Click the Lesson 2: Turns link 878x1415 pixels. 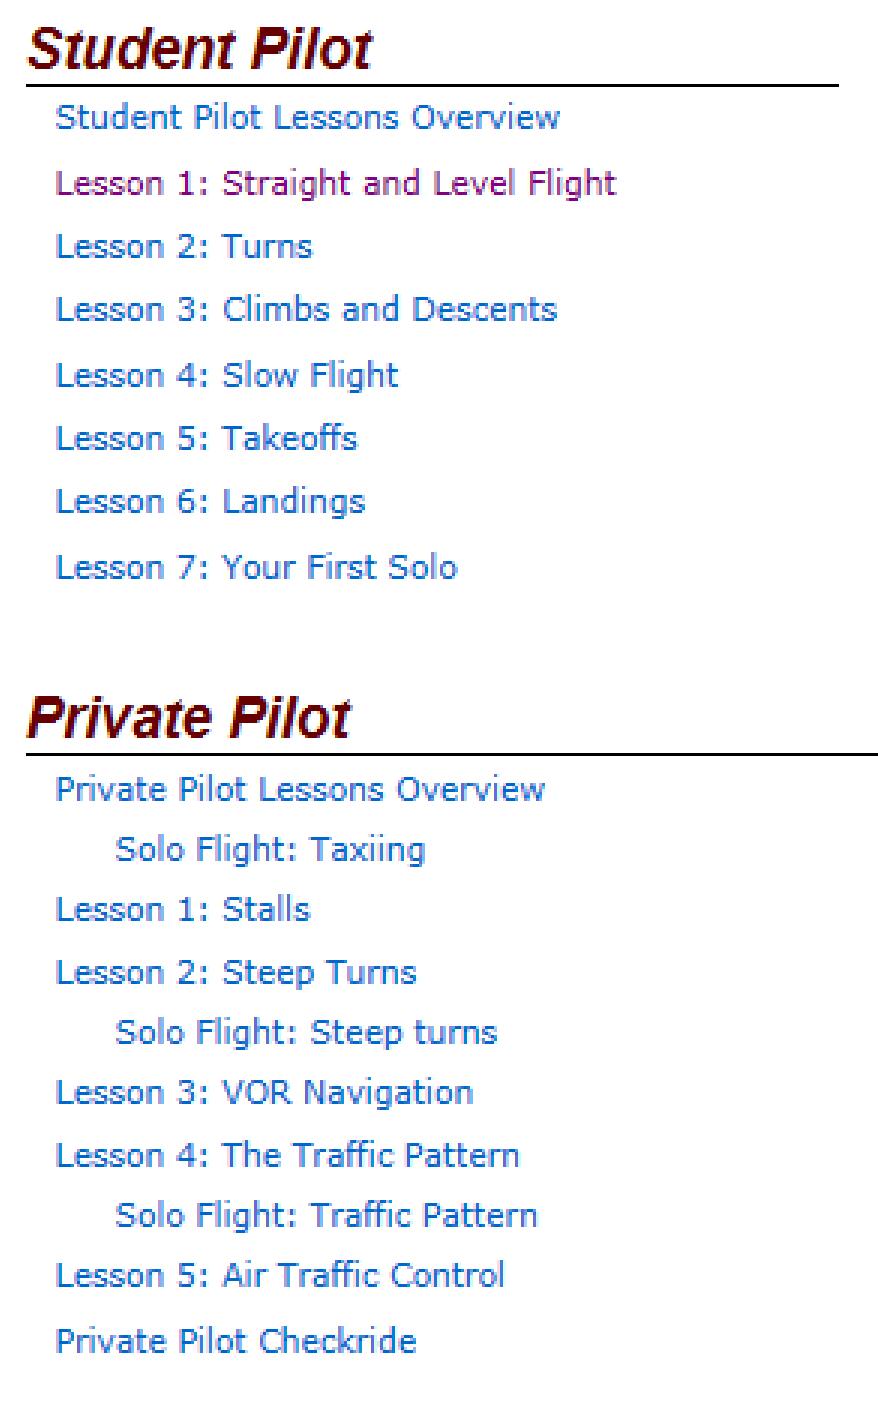(184, 247)
